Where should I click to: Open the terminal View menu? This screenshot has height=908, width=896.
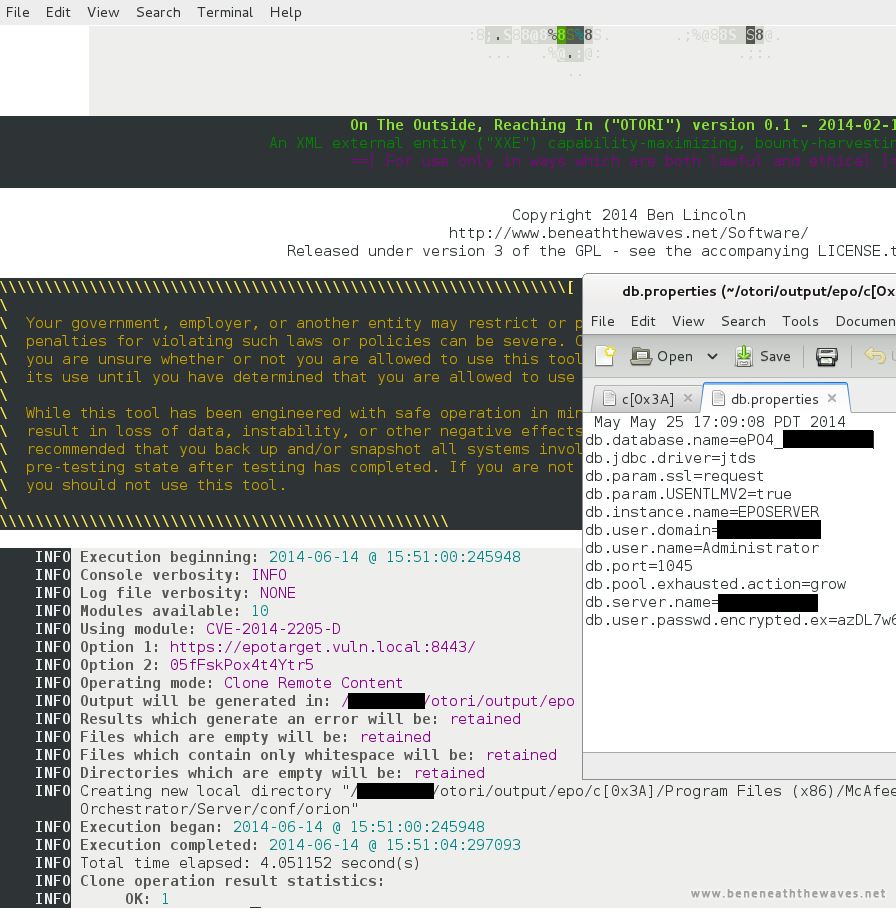[x=103, y=12]
